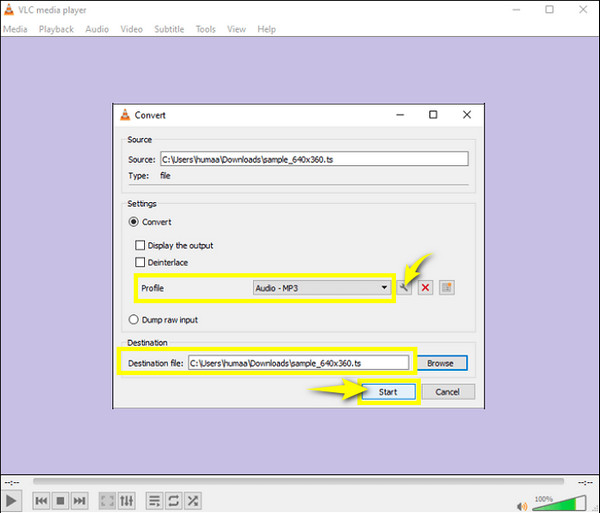Enable Display the output checkbox

(140, 245)
